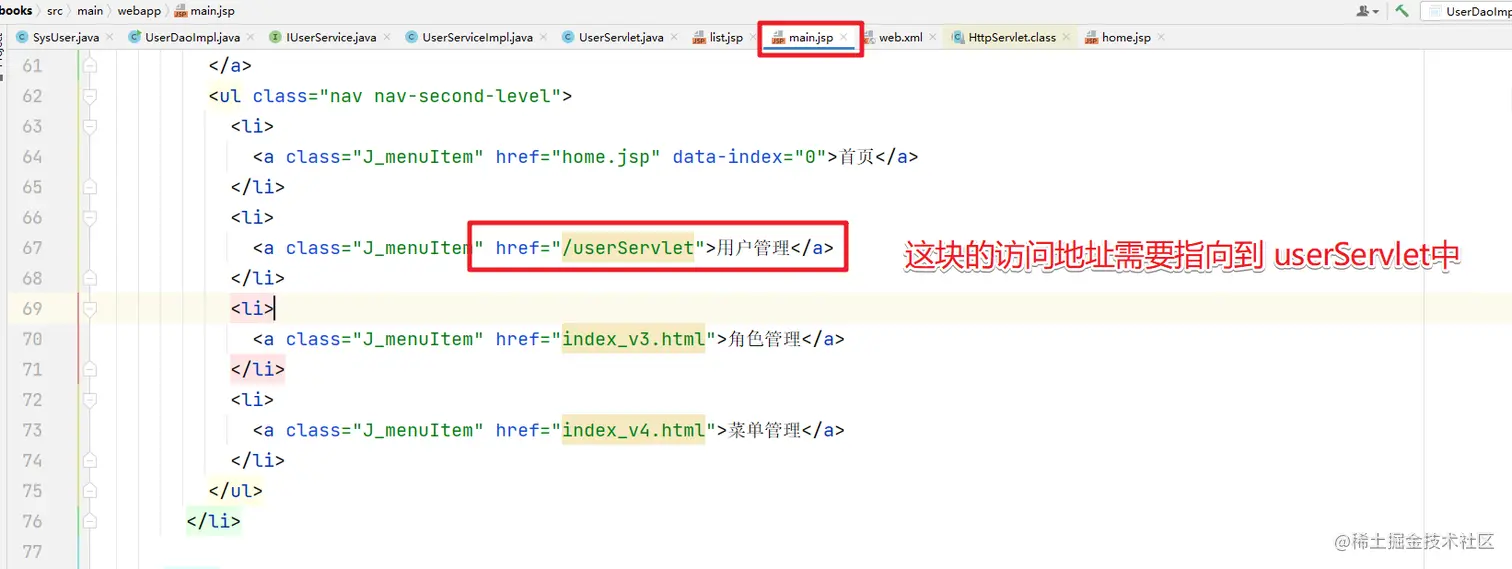The height and width of the screenshot is (569, 1512).
Task: Close the home.jsp tab
Action: pyautogui.click(x=1161, y=37)
